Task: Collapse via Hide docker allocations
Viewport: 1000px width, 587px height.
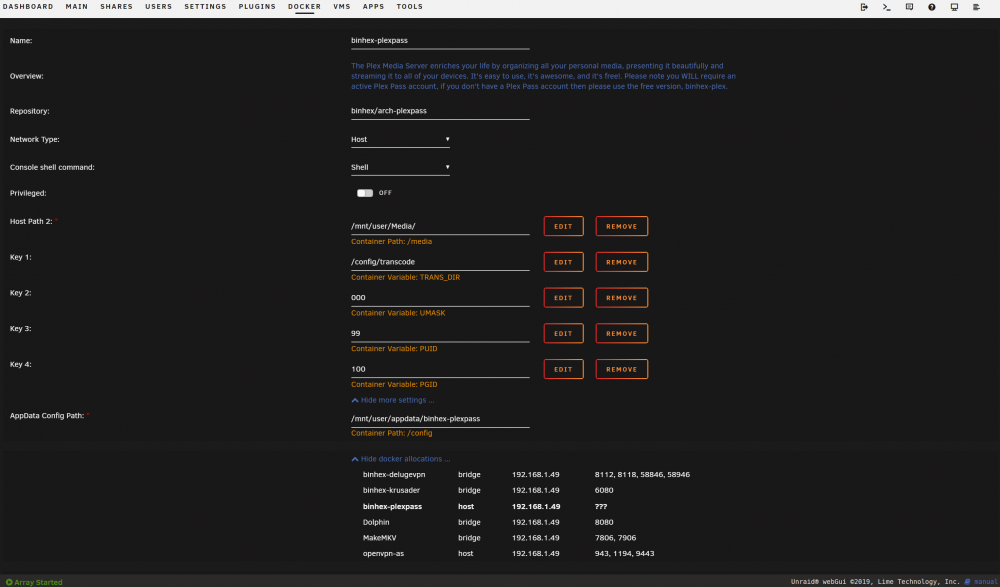Action: (401, 459)
